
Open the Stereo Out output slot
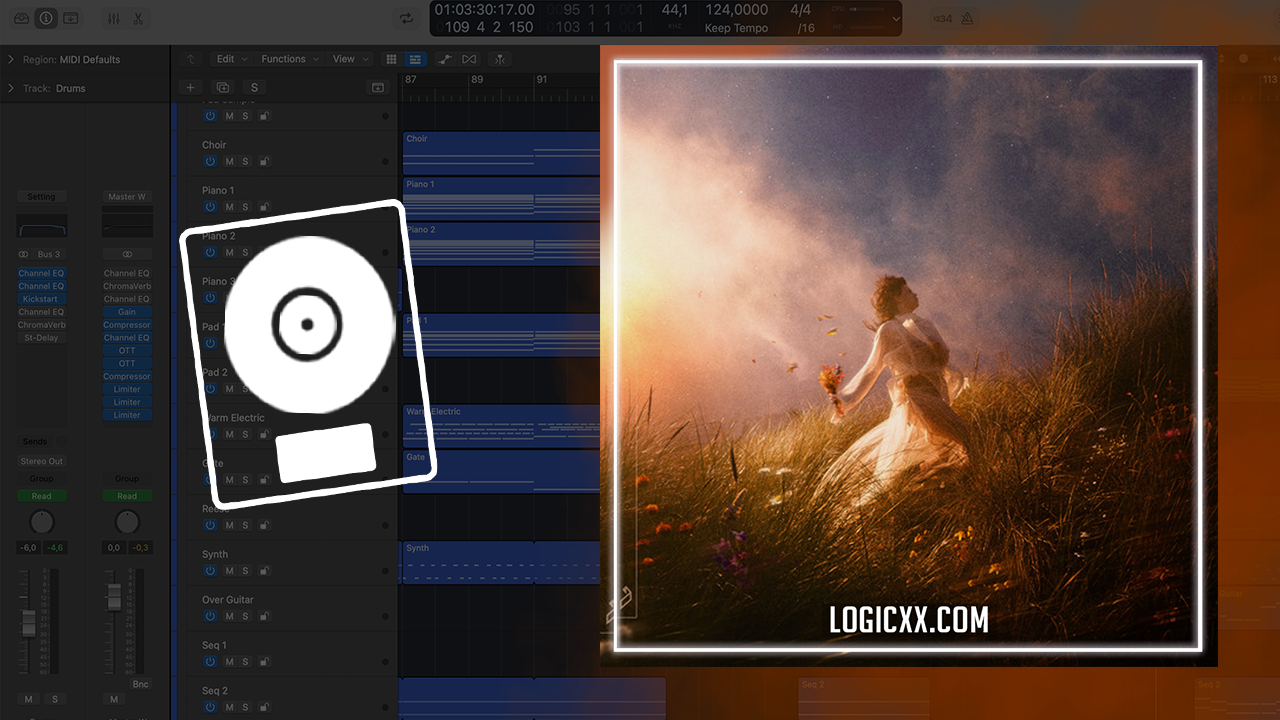point(41,461)
